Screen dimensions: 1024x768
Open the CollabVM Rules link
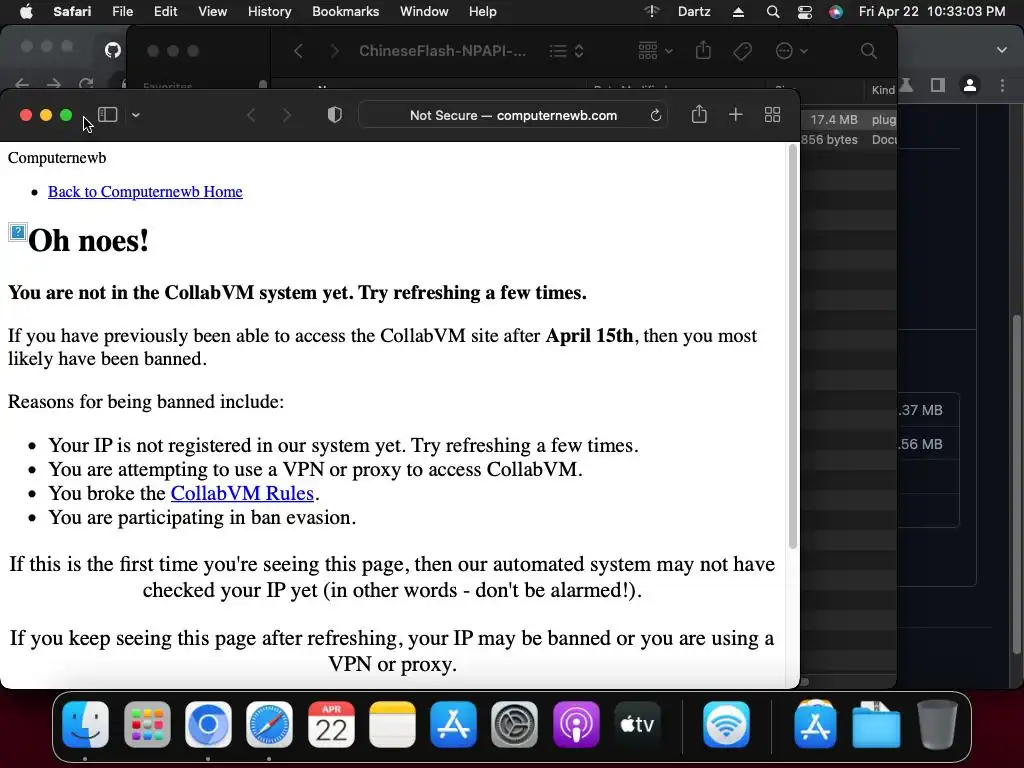click(242, 493)
